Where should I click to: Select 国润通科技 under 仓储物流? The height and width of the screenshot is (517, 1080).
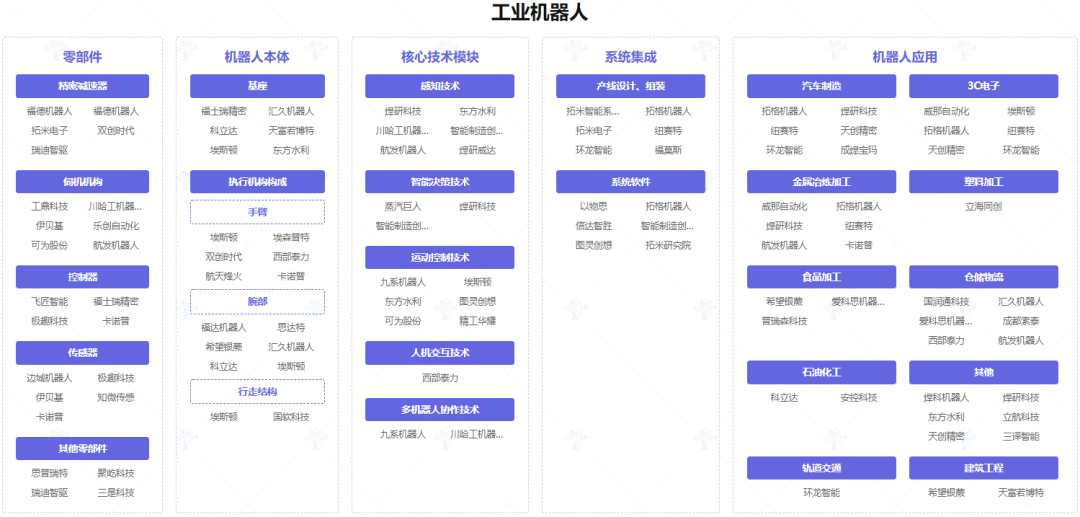[x=946, y=302]
